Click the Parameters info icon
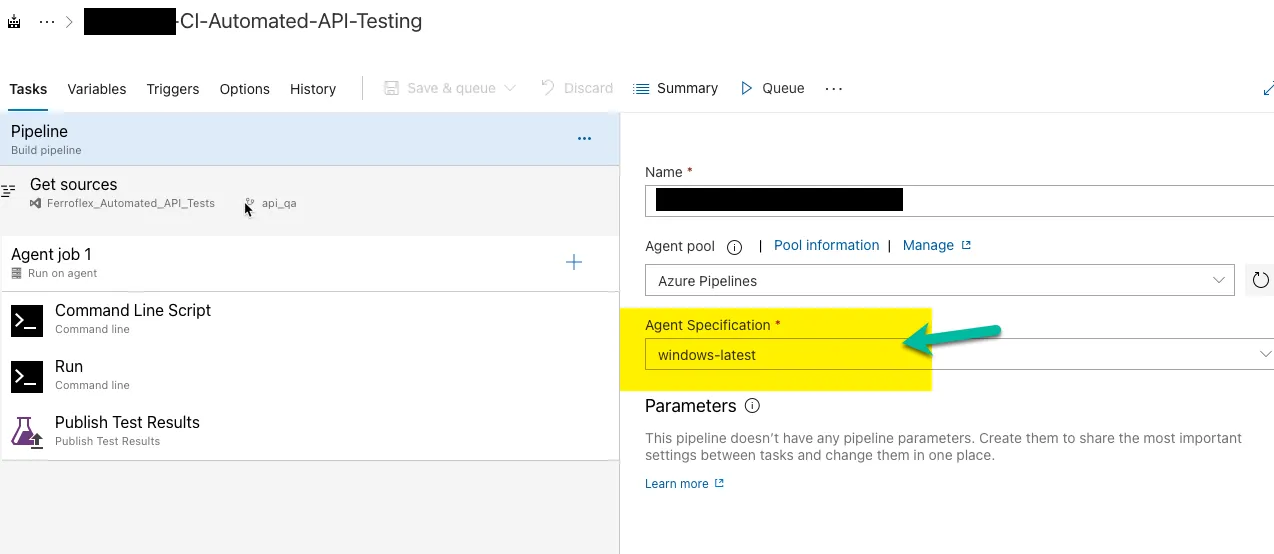1274x554 pixels. pos(753,406)
